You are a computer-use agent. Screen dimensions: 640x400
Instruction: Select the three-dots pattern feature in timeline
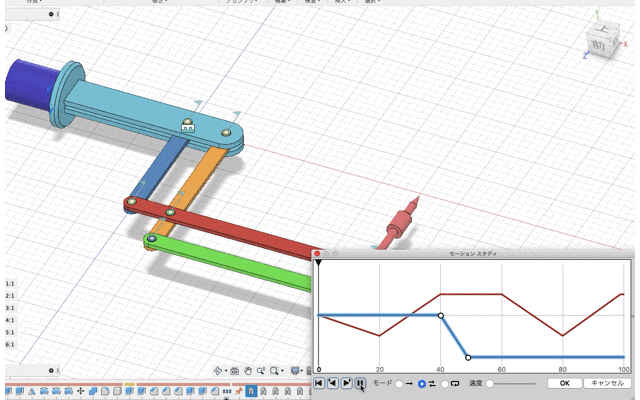(x=227, y=391)
